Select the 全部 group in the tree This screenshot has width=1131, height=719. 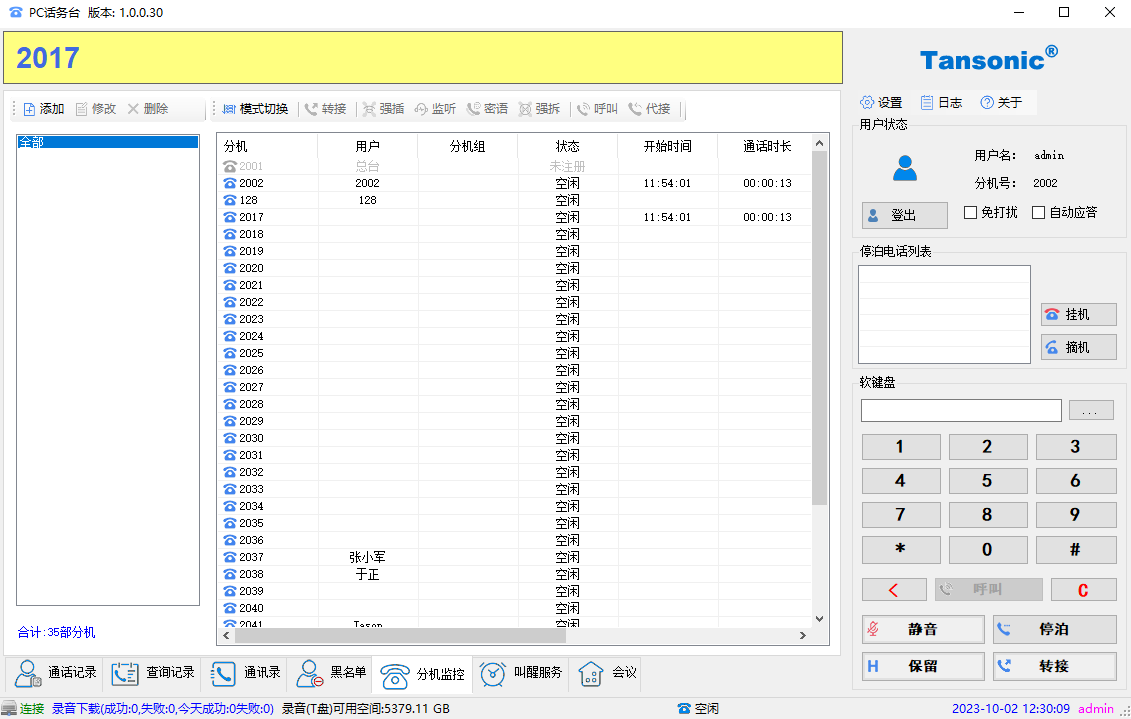coord(107,142)
